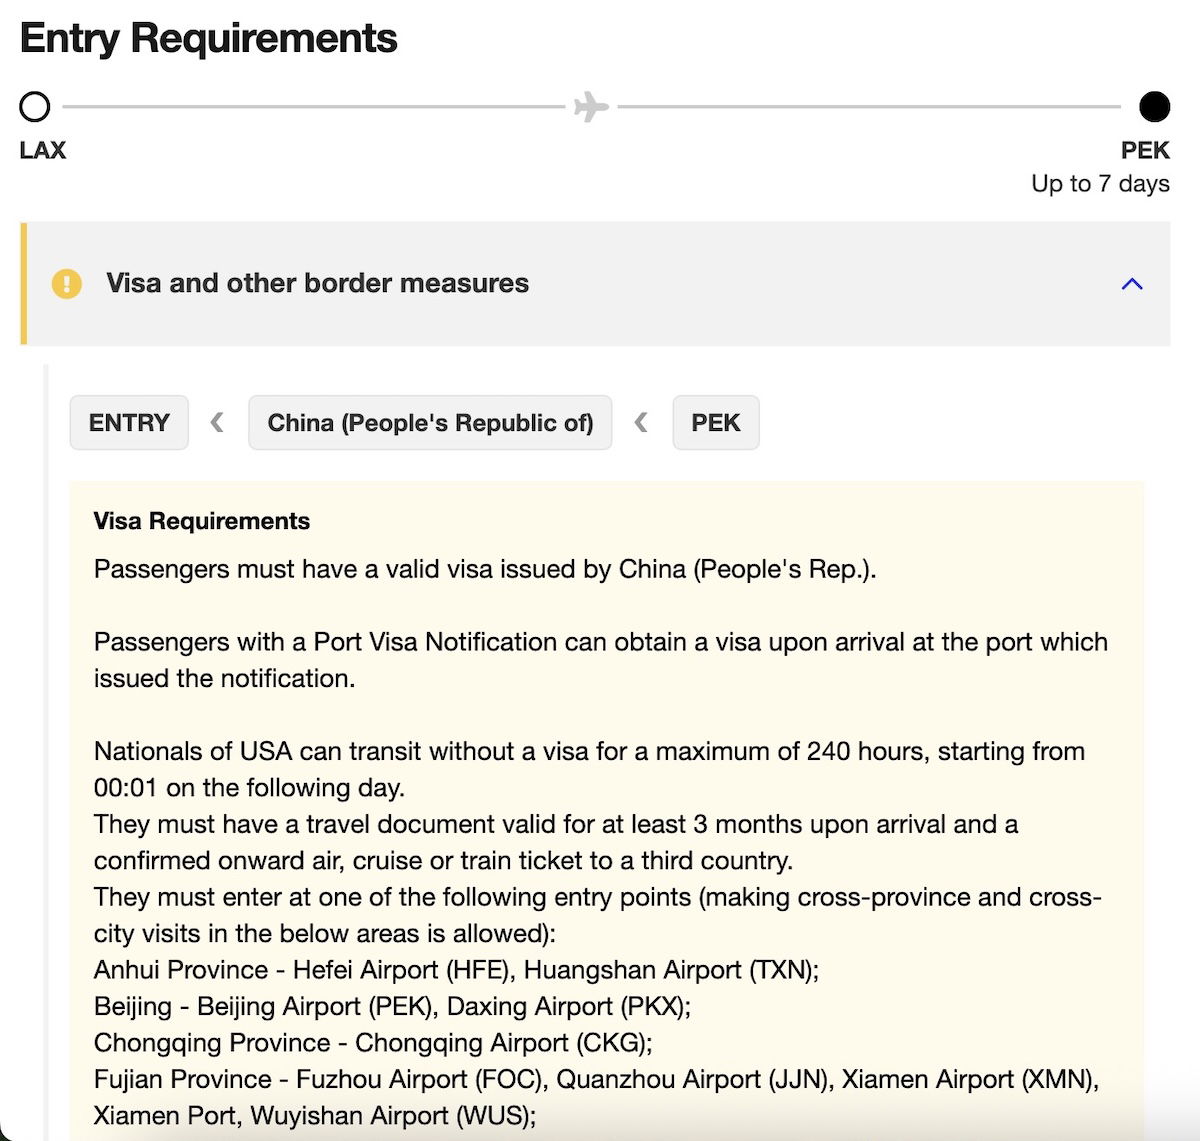The image size is (1200, 1141).
Task: Collapse the section using the blue chevron
Action: 1132,284
